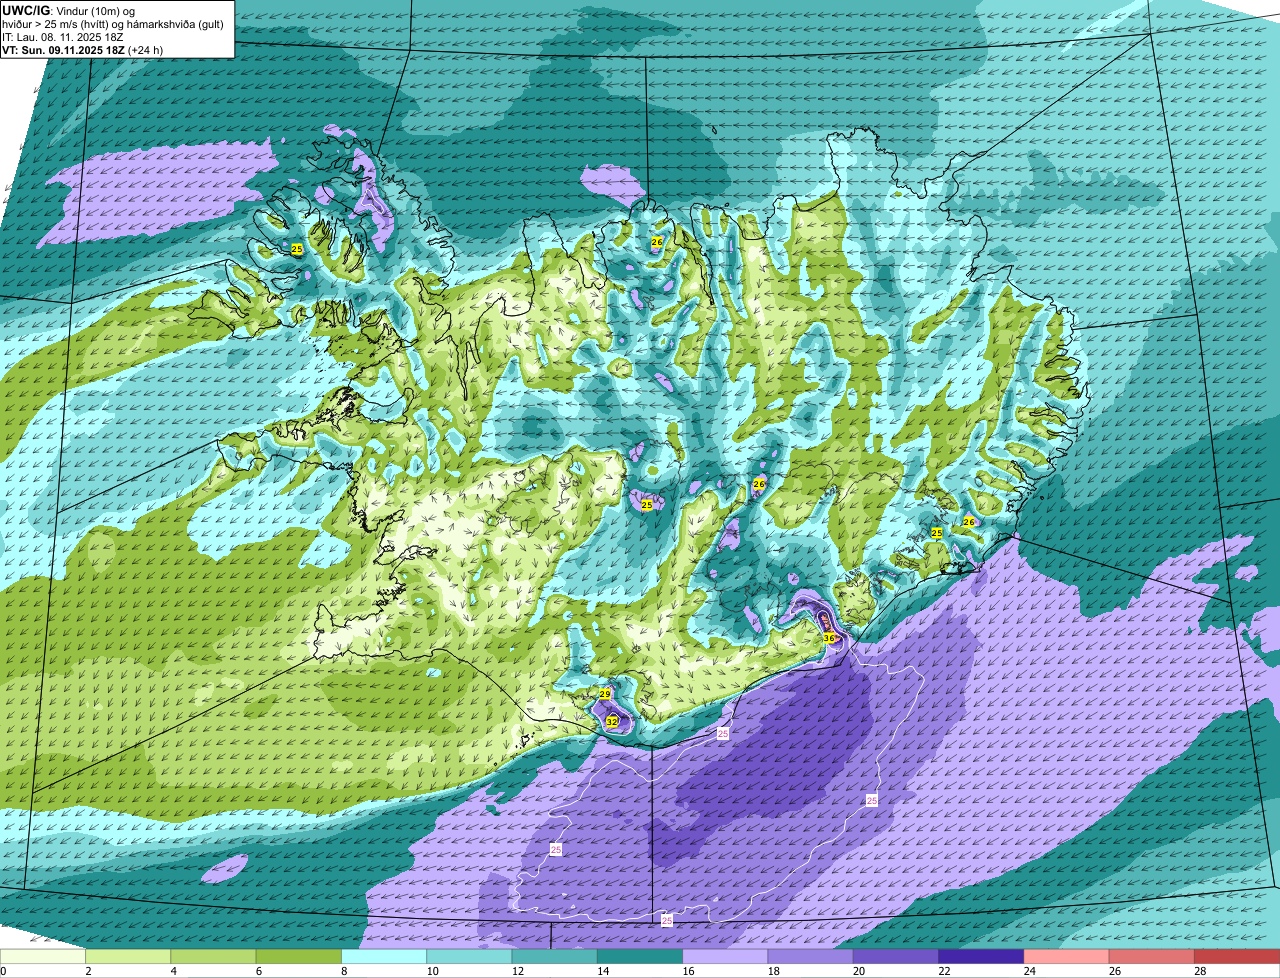This screenshot has width=1280, height=978.
Task: Select the 24–26 light pink legend swatch
Action: pos(1067,957)
